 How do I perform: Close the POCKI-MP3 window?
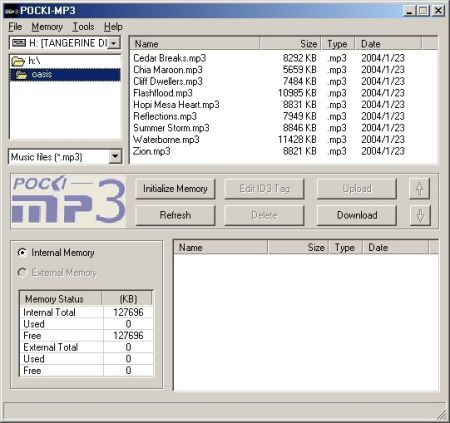coord(438,11)
